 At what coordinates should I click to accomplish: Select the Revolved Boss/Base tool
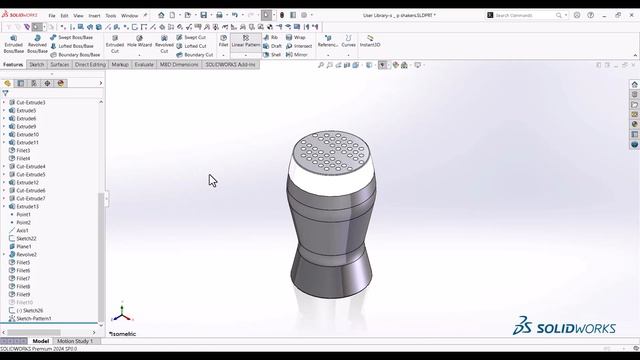click(x=37, y=44)
